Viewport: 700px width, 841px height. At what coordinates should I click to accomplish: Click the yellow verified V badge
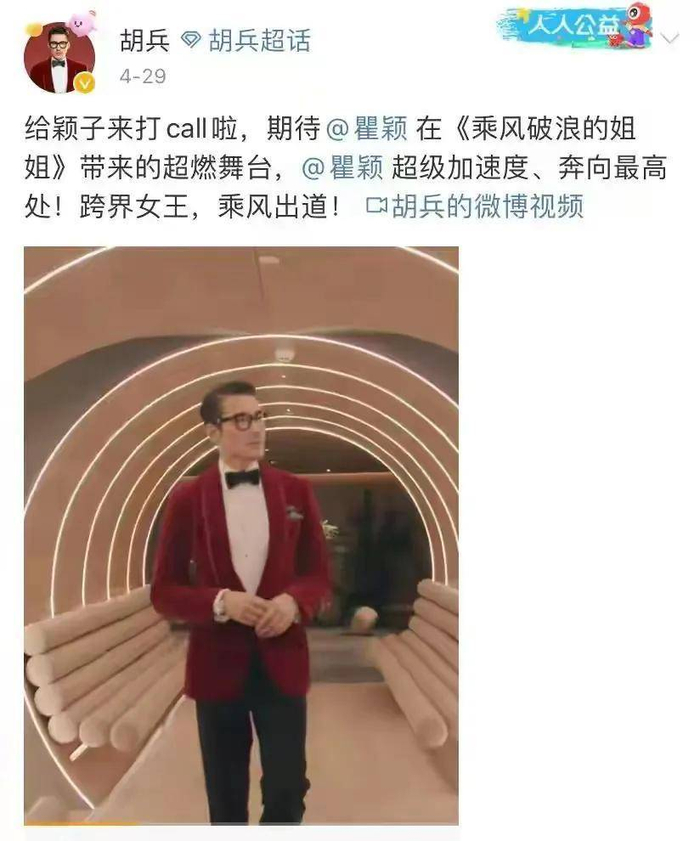(84, 83)
